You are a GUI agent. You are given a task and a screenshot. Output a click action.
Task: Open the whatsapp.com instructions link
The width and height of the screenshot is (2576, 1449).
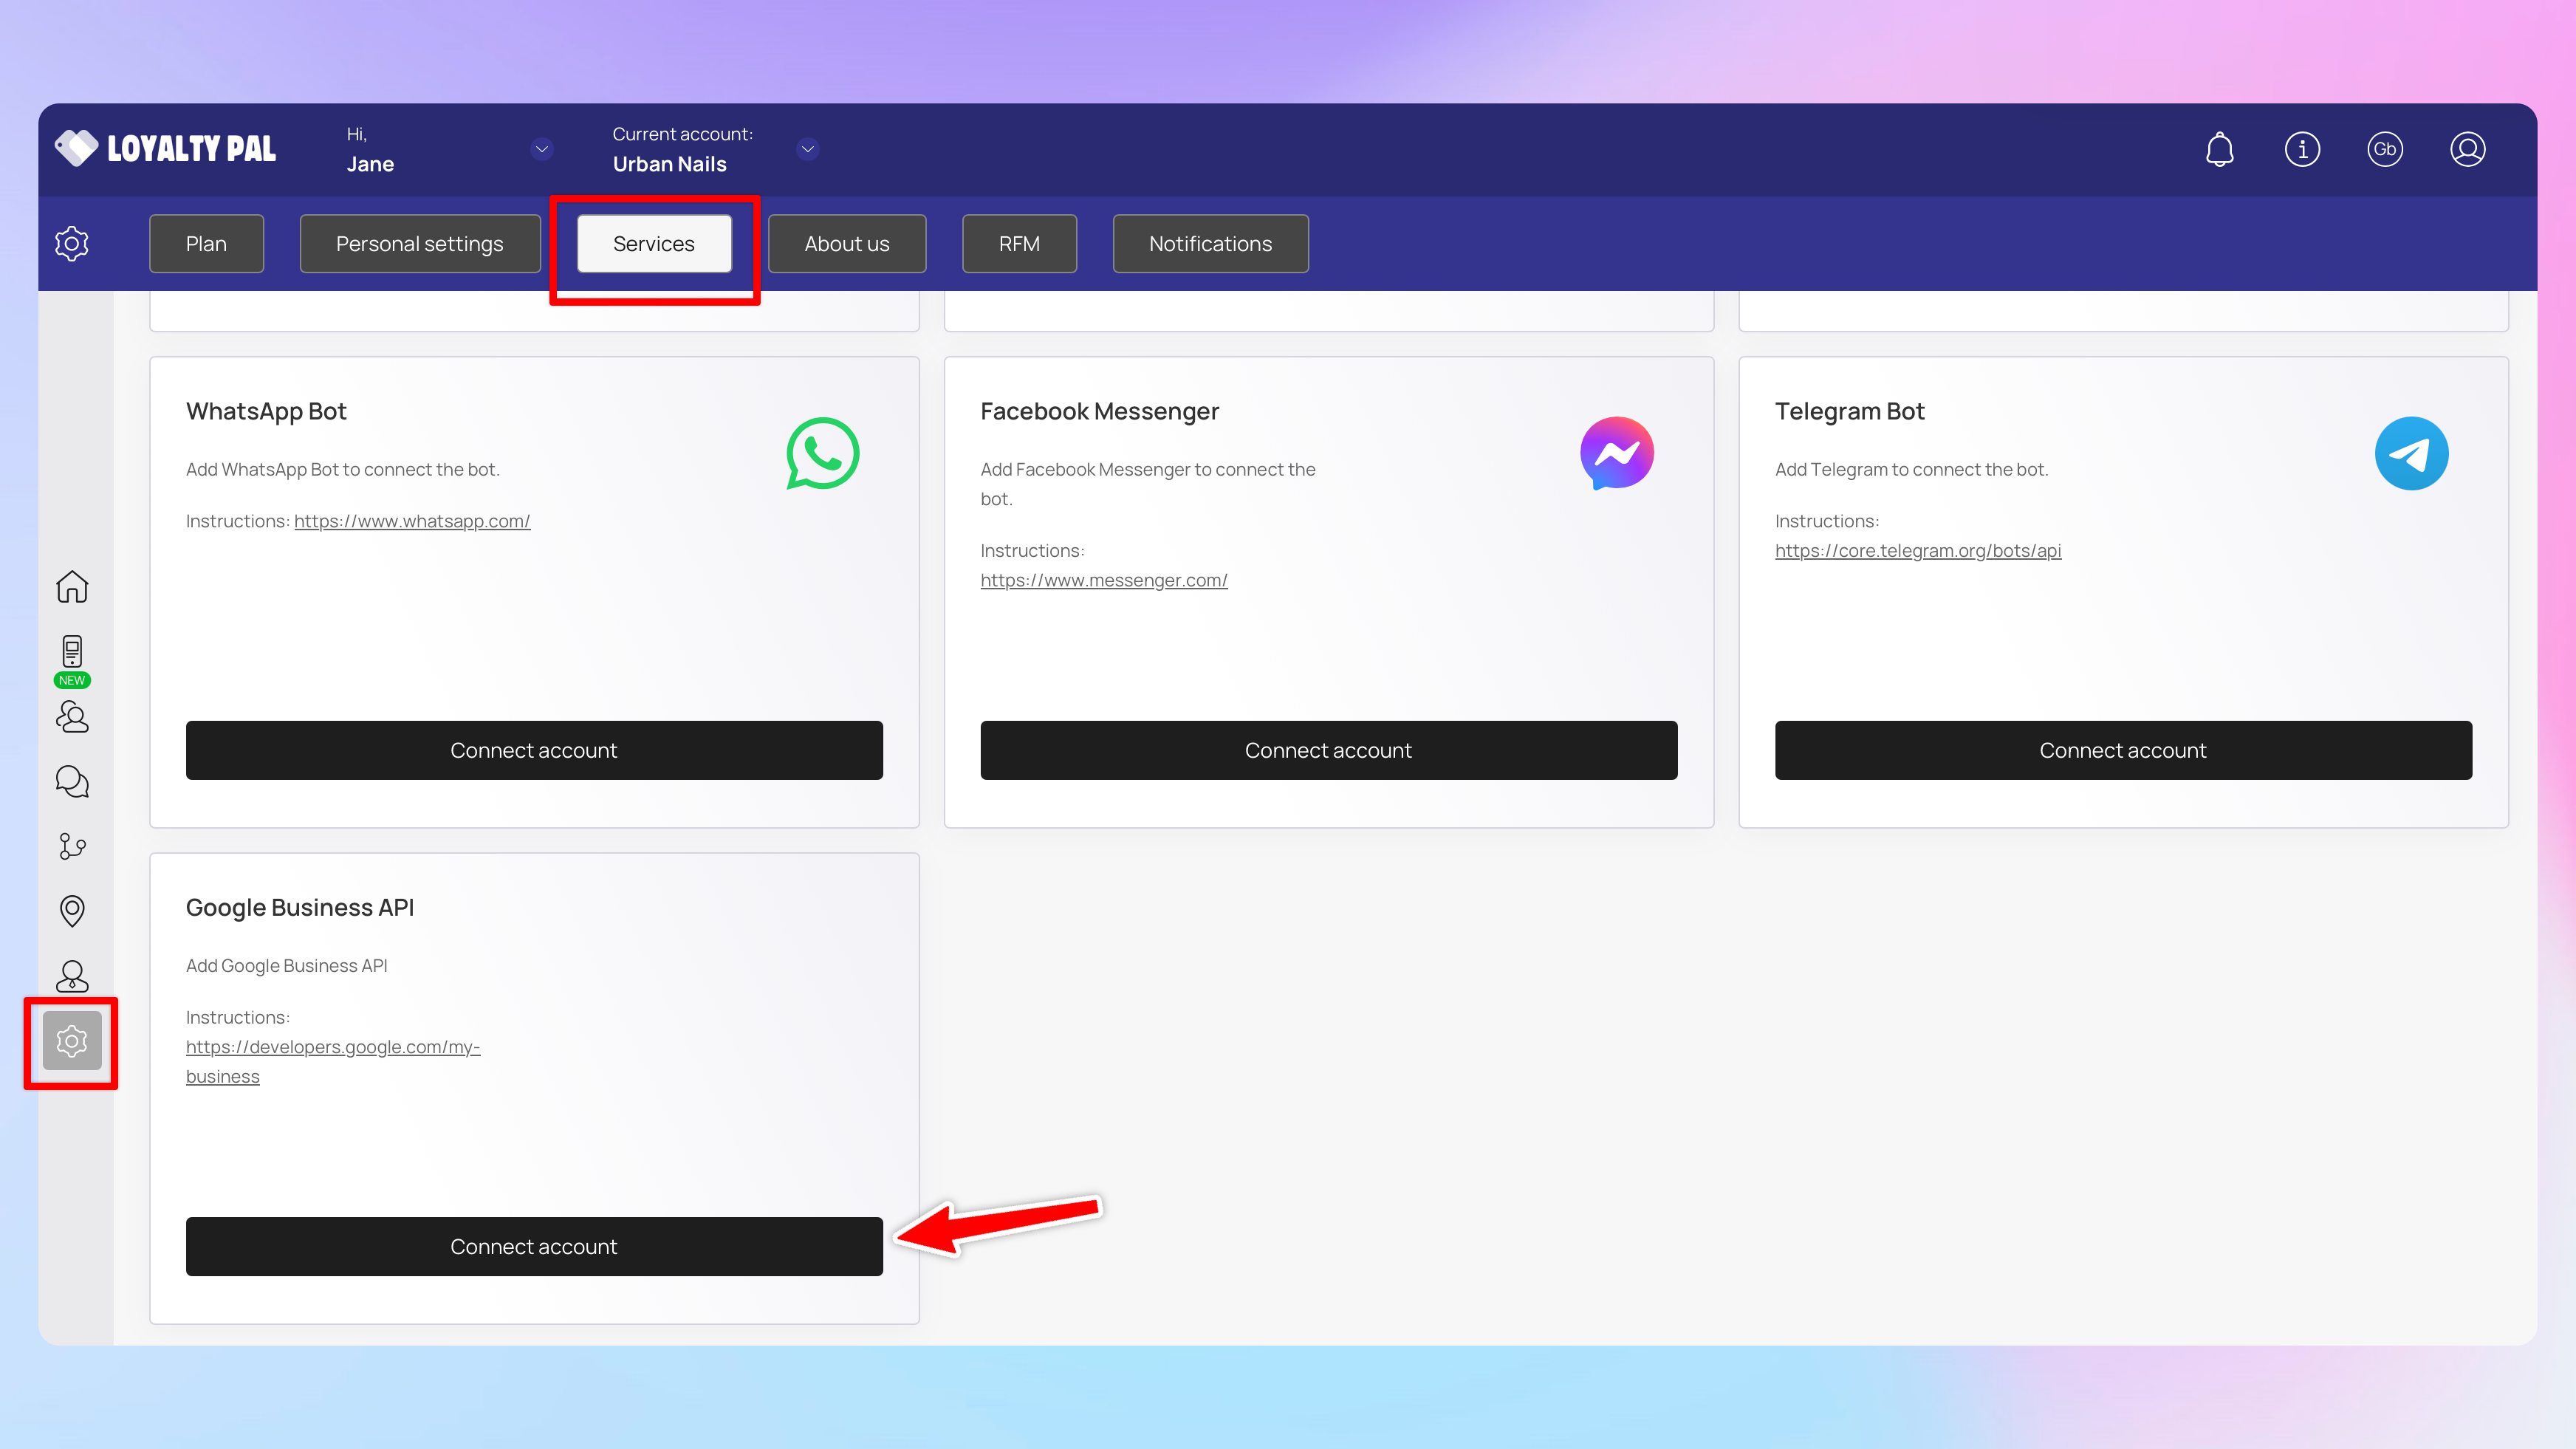[x=412, y=521]
